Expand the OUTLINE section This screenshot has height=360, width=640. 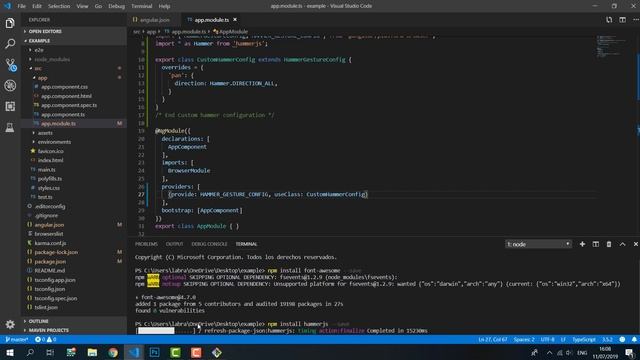(74, 321)
